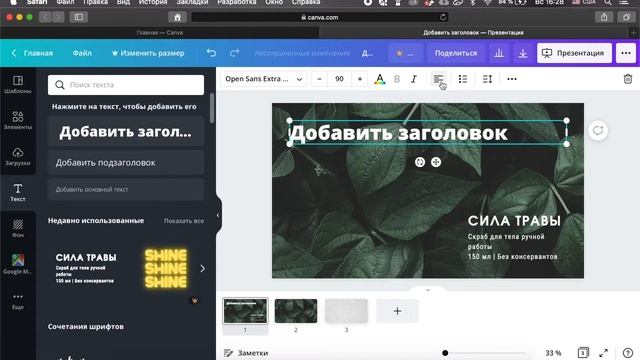Open the Google Maps sidebar item
The height and width of the screenshot is (360, 640).
[x=18, y=264]
